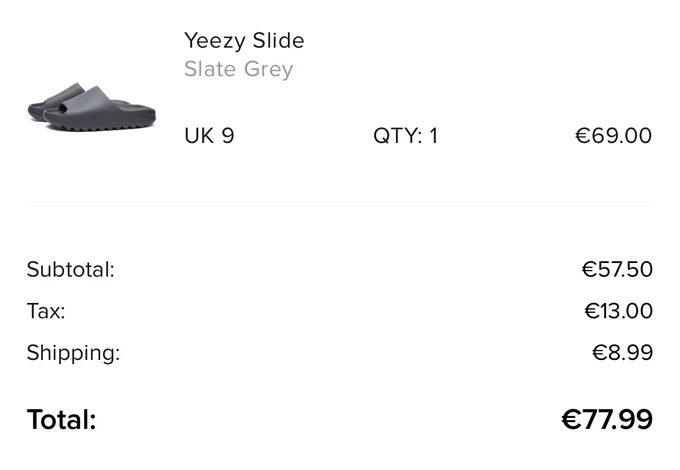Click the shipping cost €8.99

click(622, 352)
